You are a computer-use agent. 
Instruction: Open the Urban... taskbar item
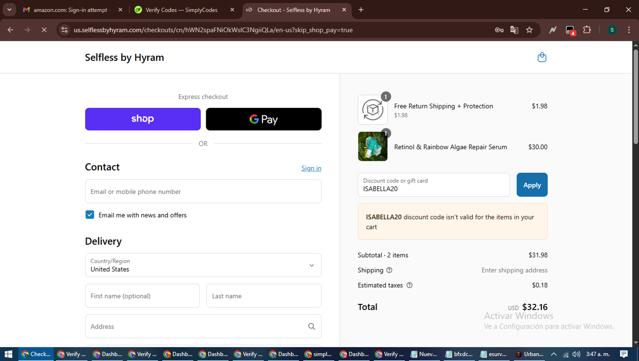click(530, 354)
